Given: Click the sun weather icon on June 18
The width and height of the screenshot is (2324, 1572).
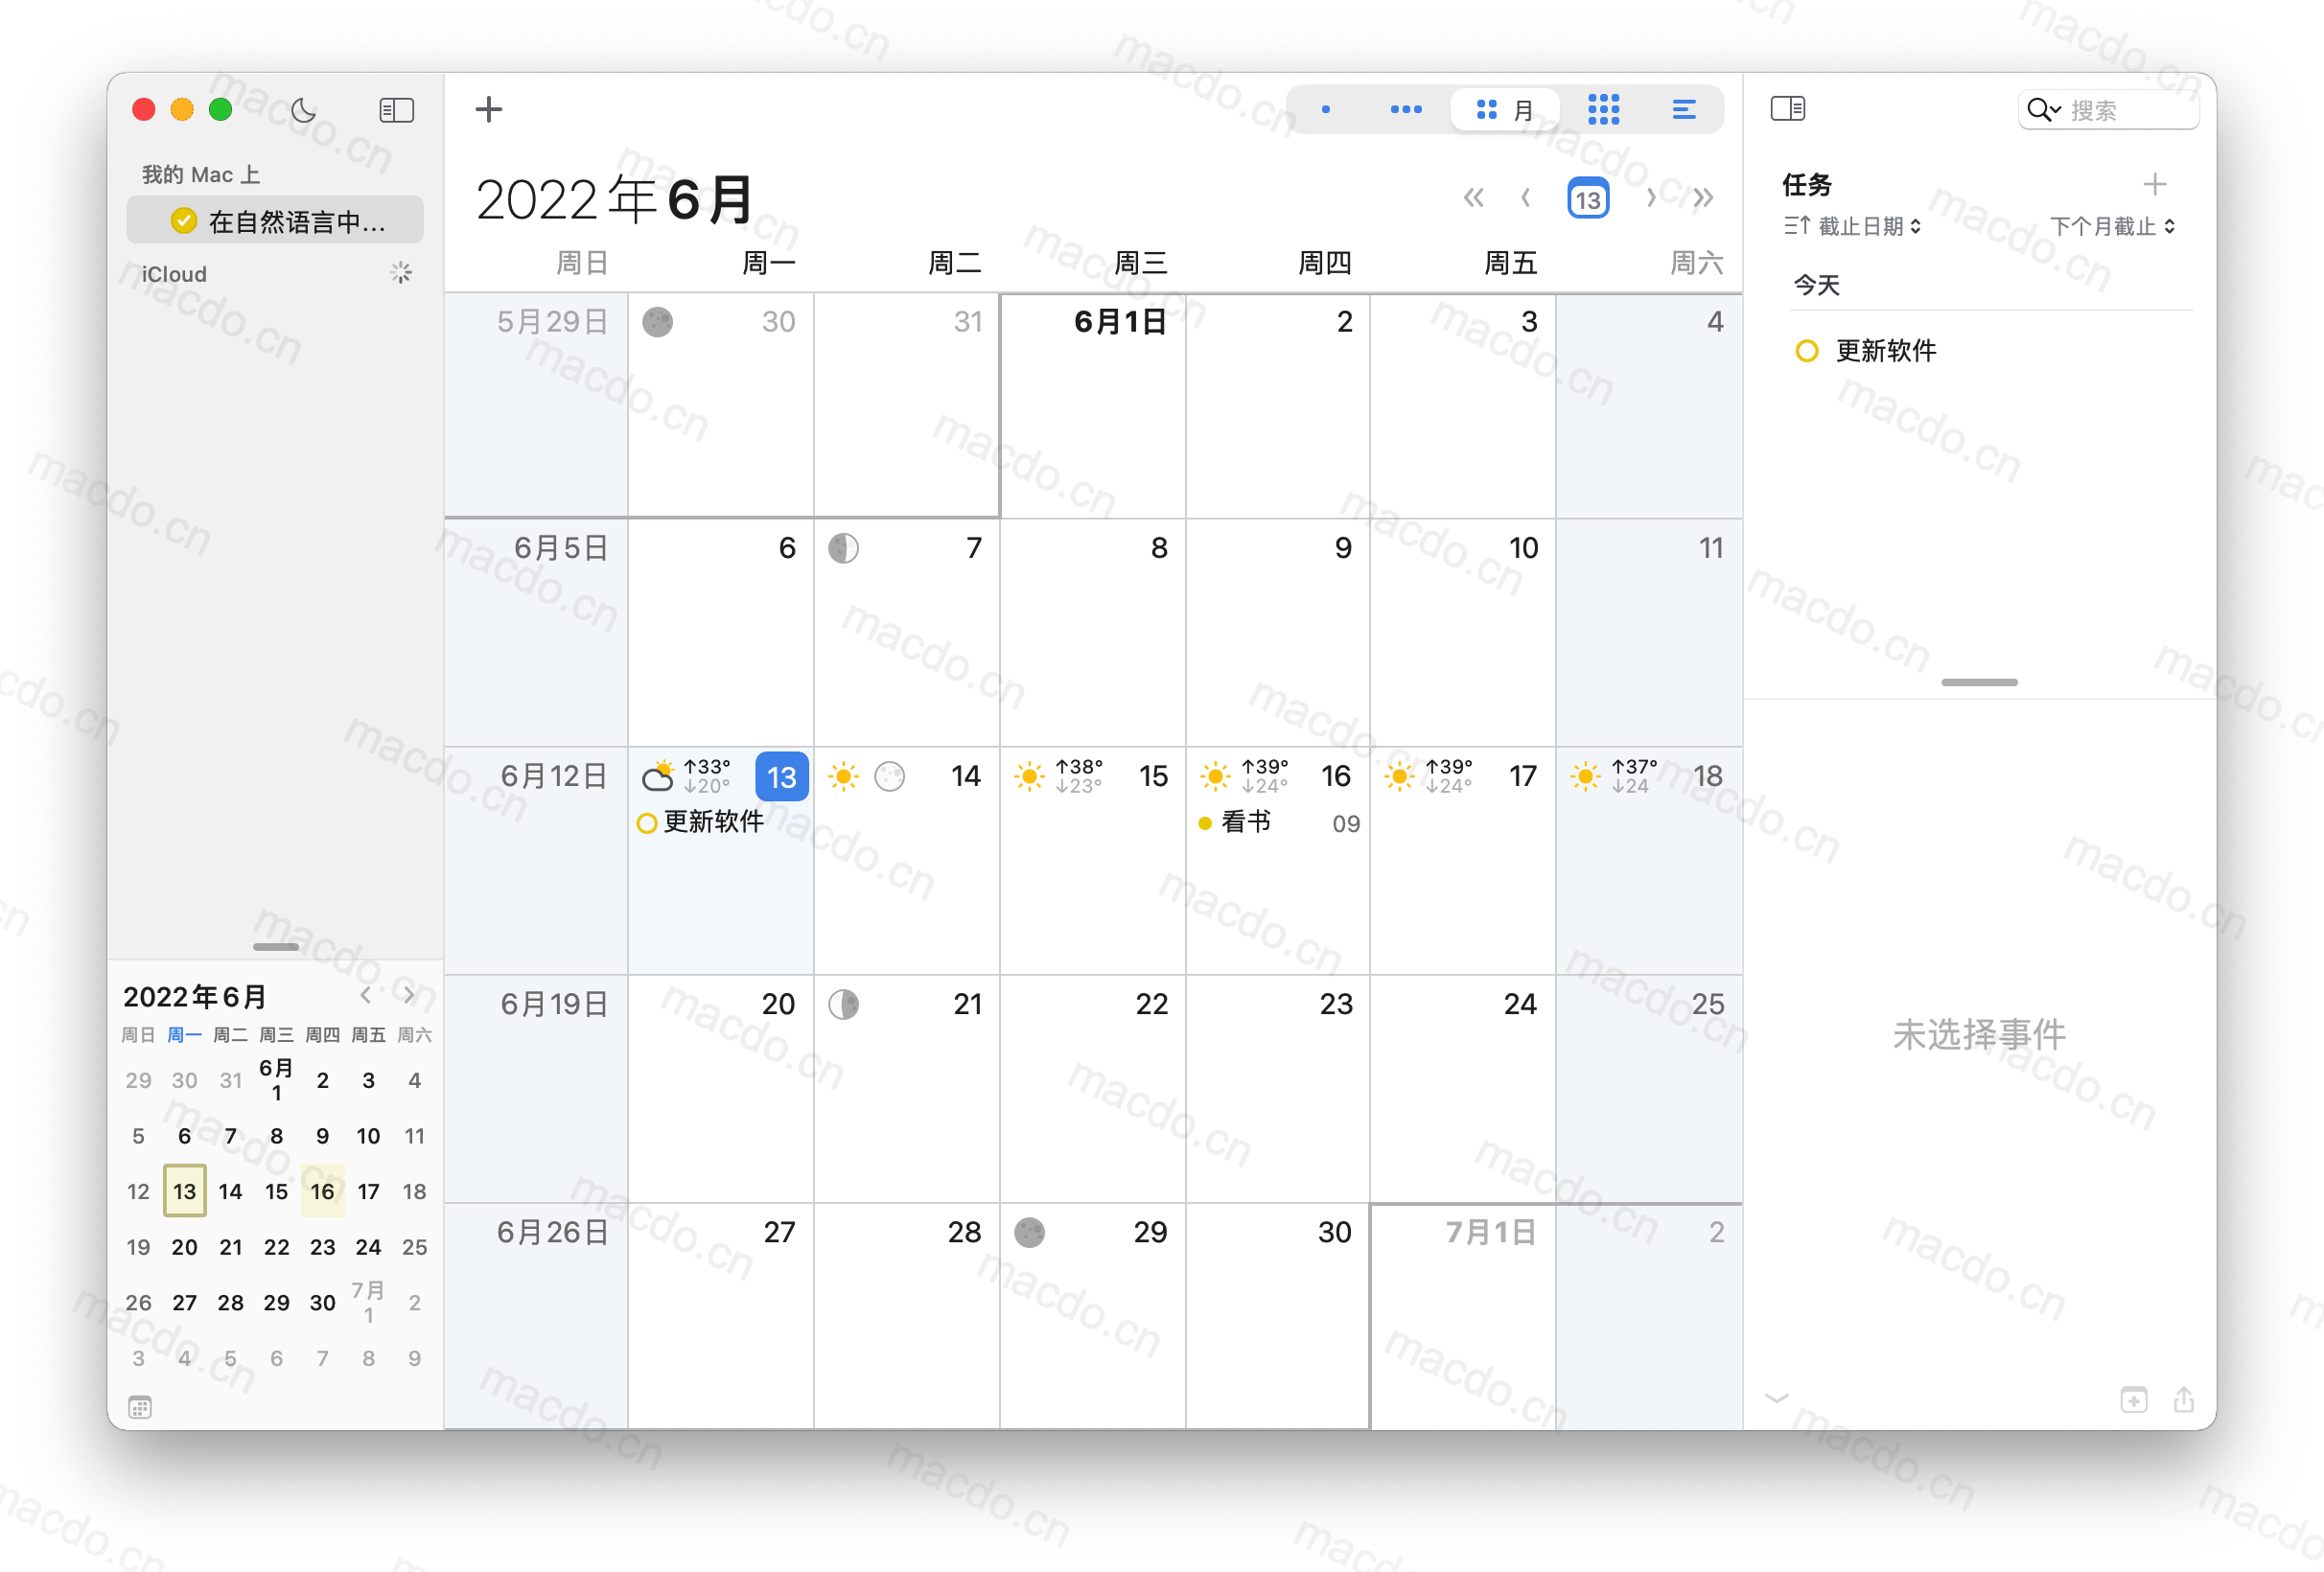Looking at the screenshot, I should (1585, 777).
